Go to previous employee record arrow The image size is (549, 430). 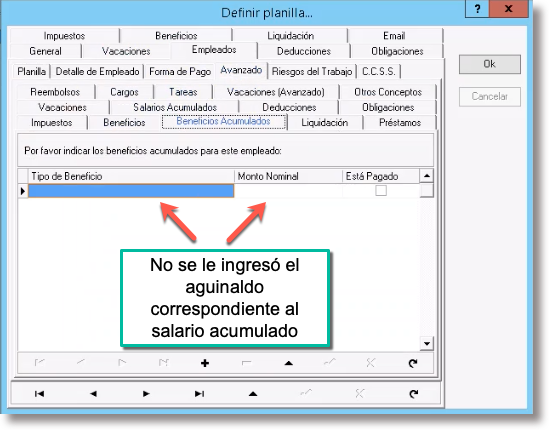[x=93, y=394]
